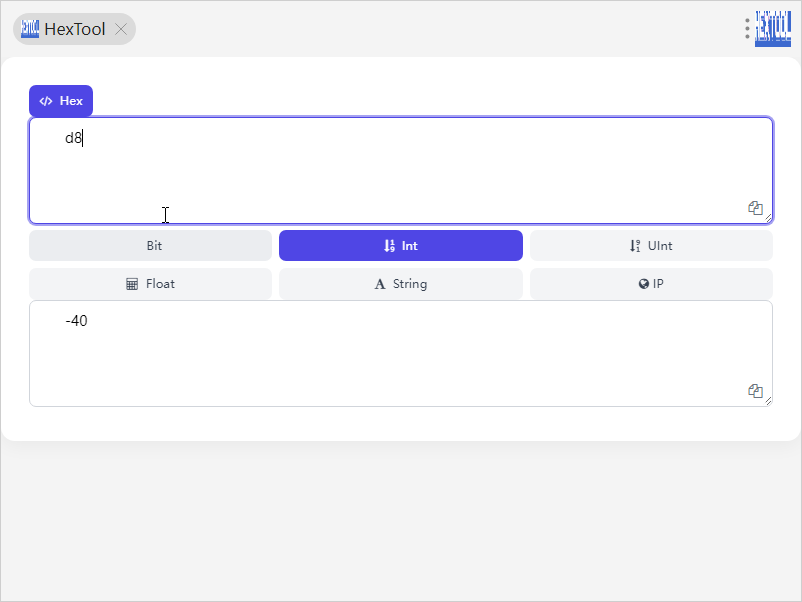Image resolution: width=802 pixels, height=602 pixels.
Task: Click the HexTool logo at top right
Action: 773,28
